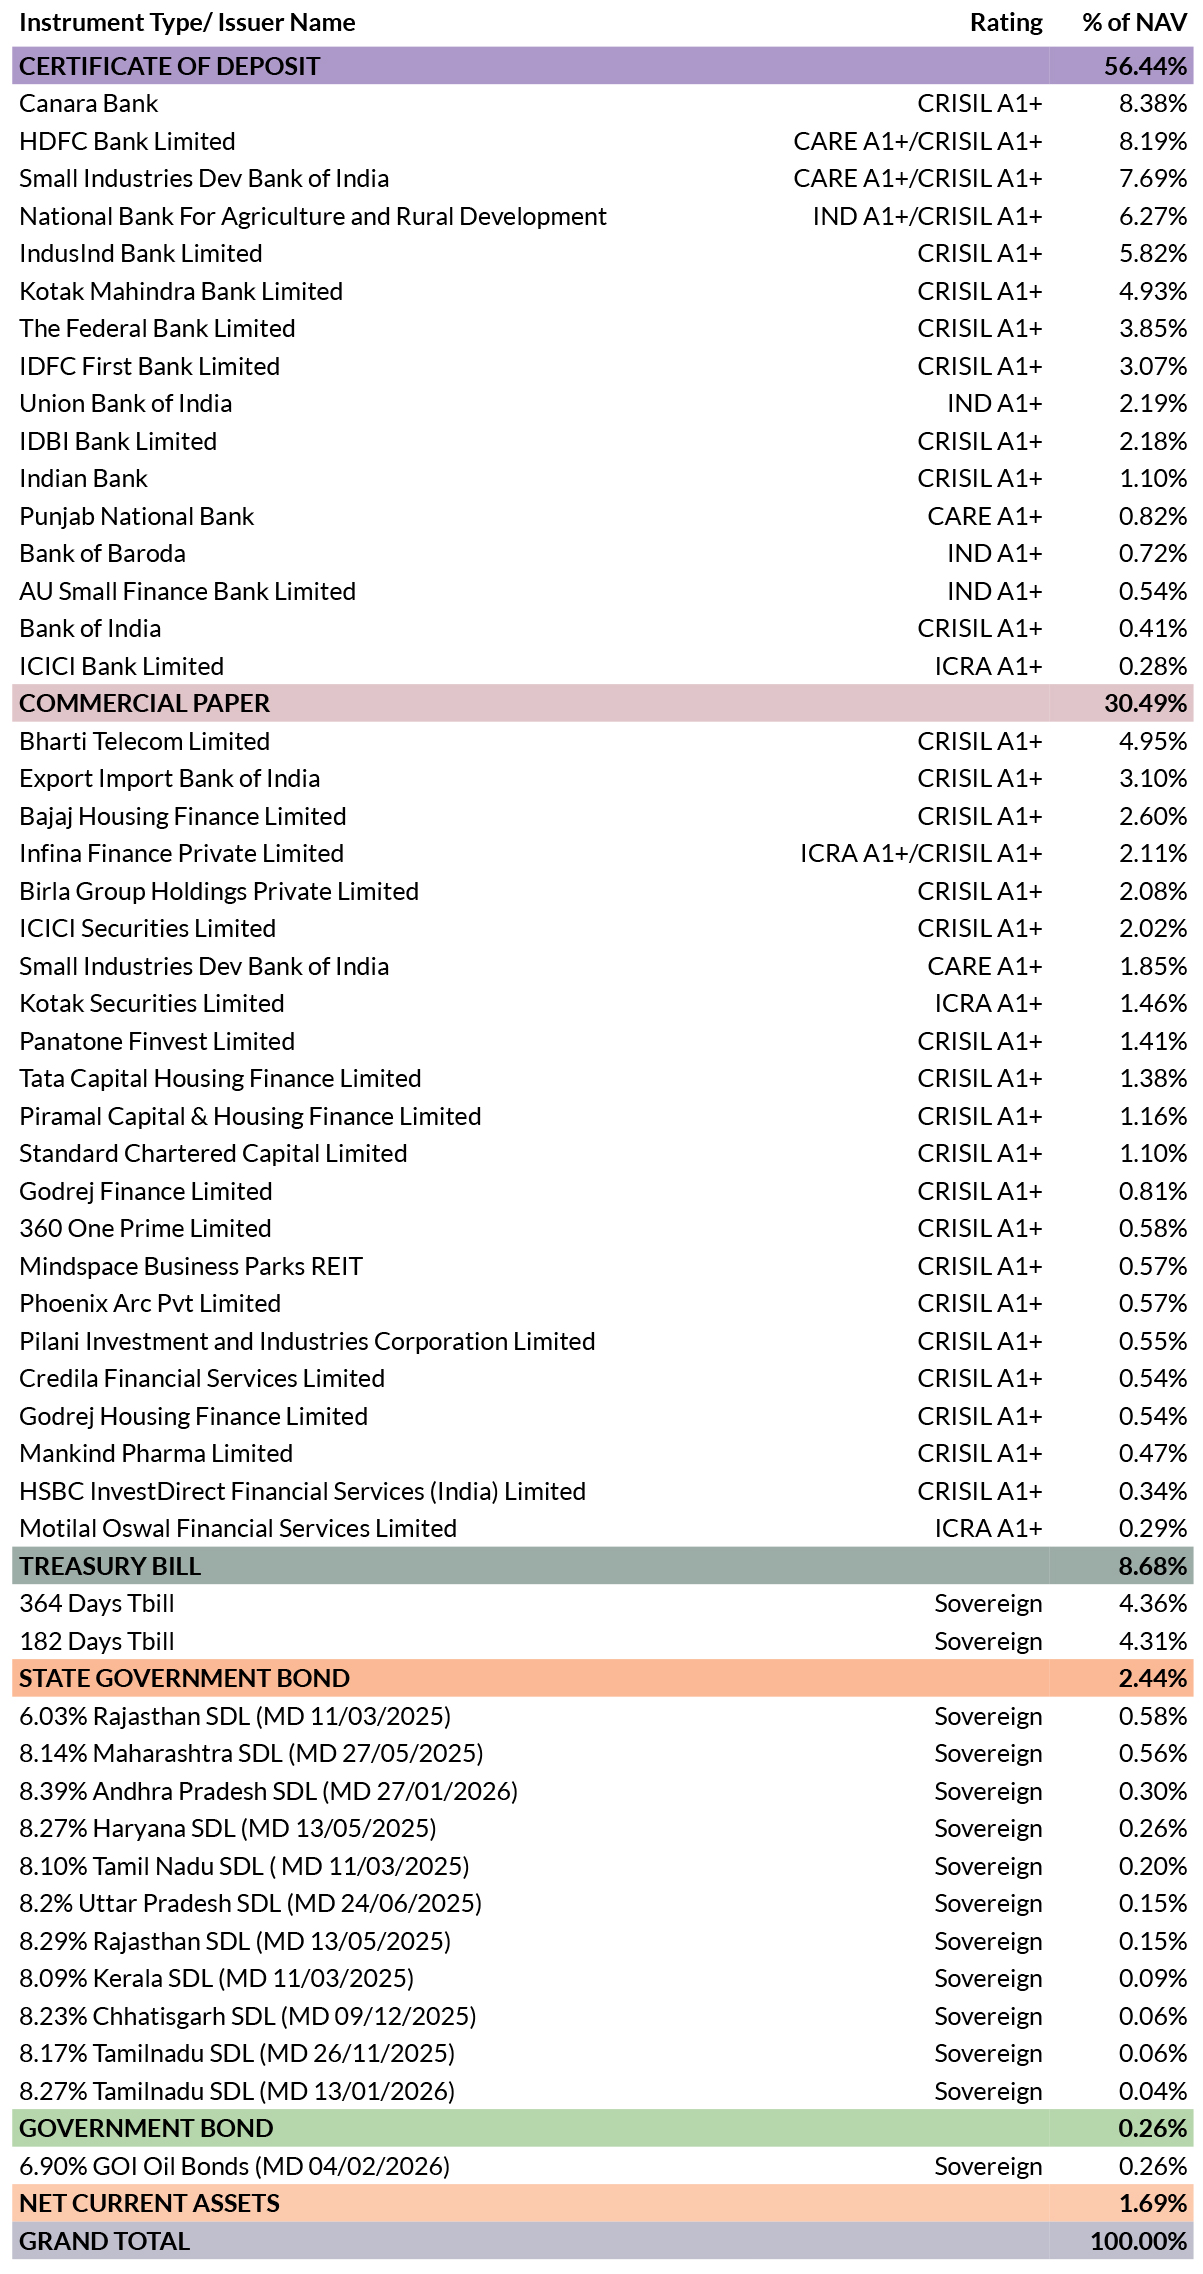Image resolution: width=1203 pixels, height=2274 pixels.
Task: Select the GRAND TOTAL row
Action: [x=602, y=2241]
